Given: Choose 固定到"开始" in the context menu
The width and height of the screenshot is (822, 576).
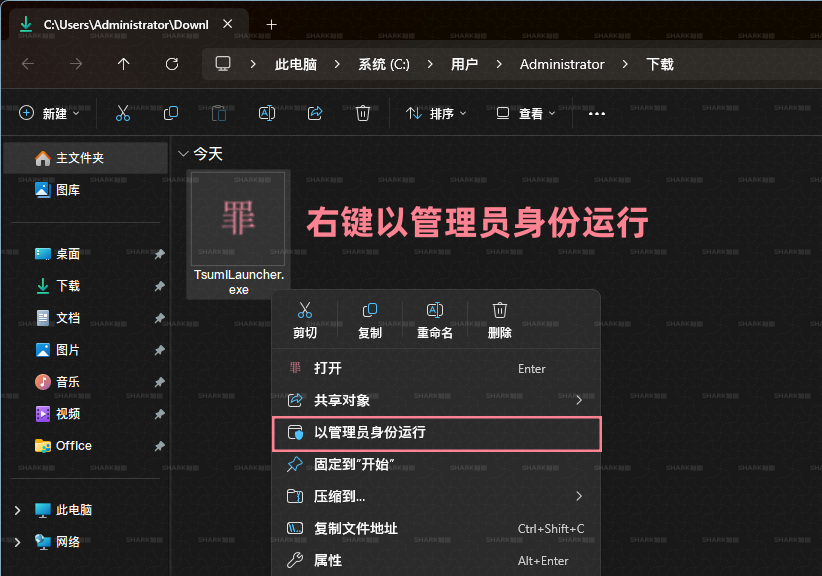Looking at the screenshot, I should [x=436, y=464].
